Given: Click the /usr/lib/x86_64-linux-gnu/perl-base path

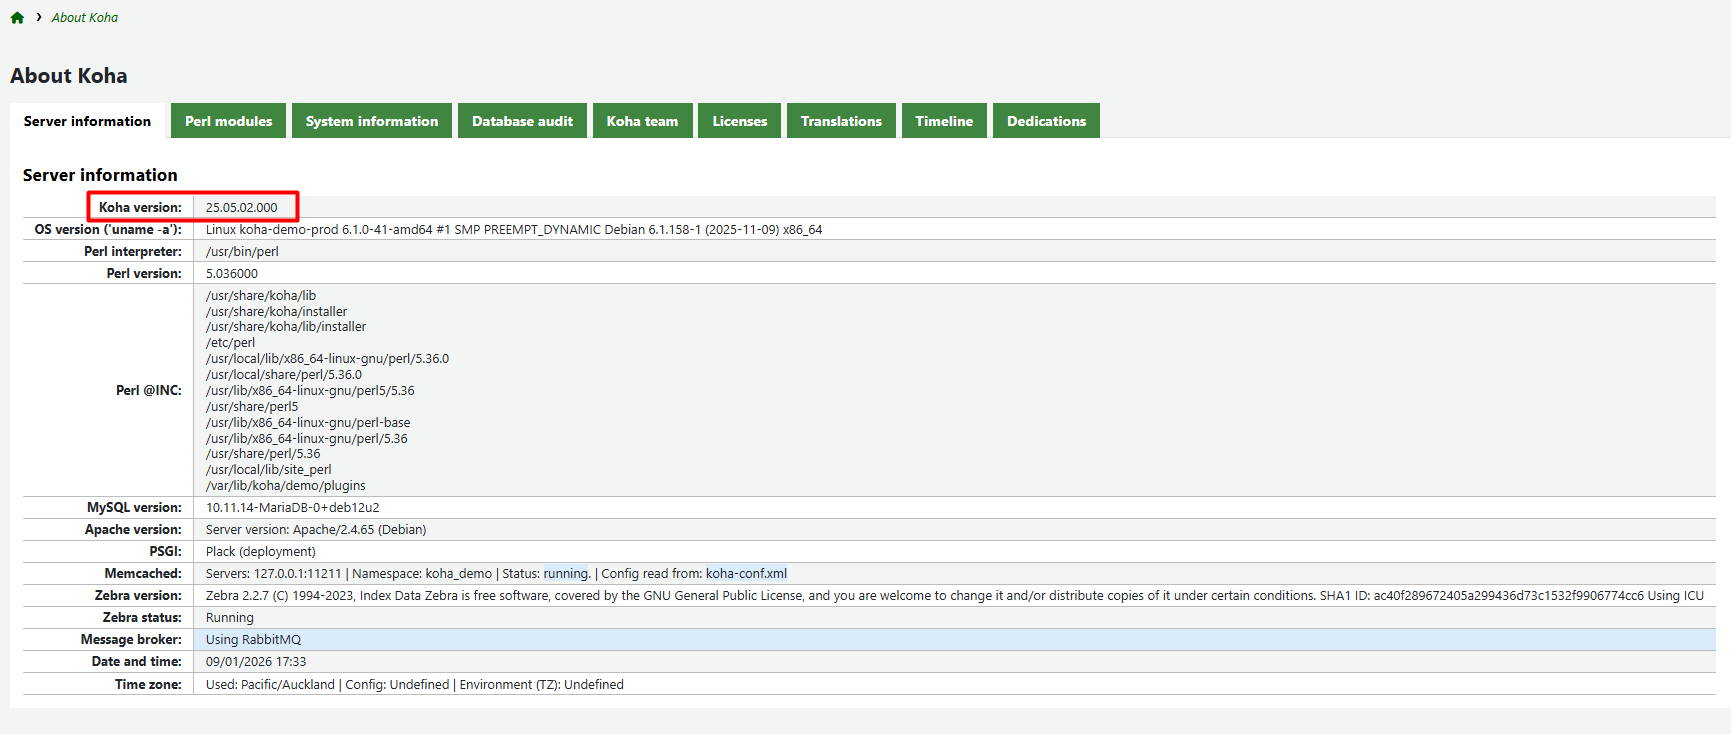Looking at the screenshot, I should click(x=308, y=422).
